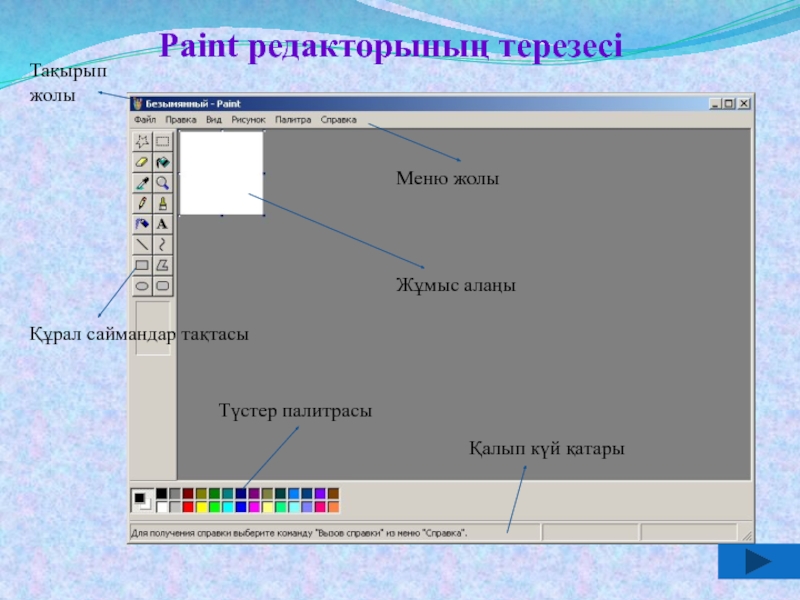Activate the Airbrush spray tool
The height and width of the screenshot is (600, 800).
(142, 225)
